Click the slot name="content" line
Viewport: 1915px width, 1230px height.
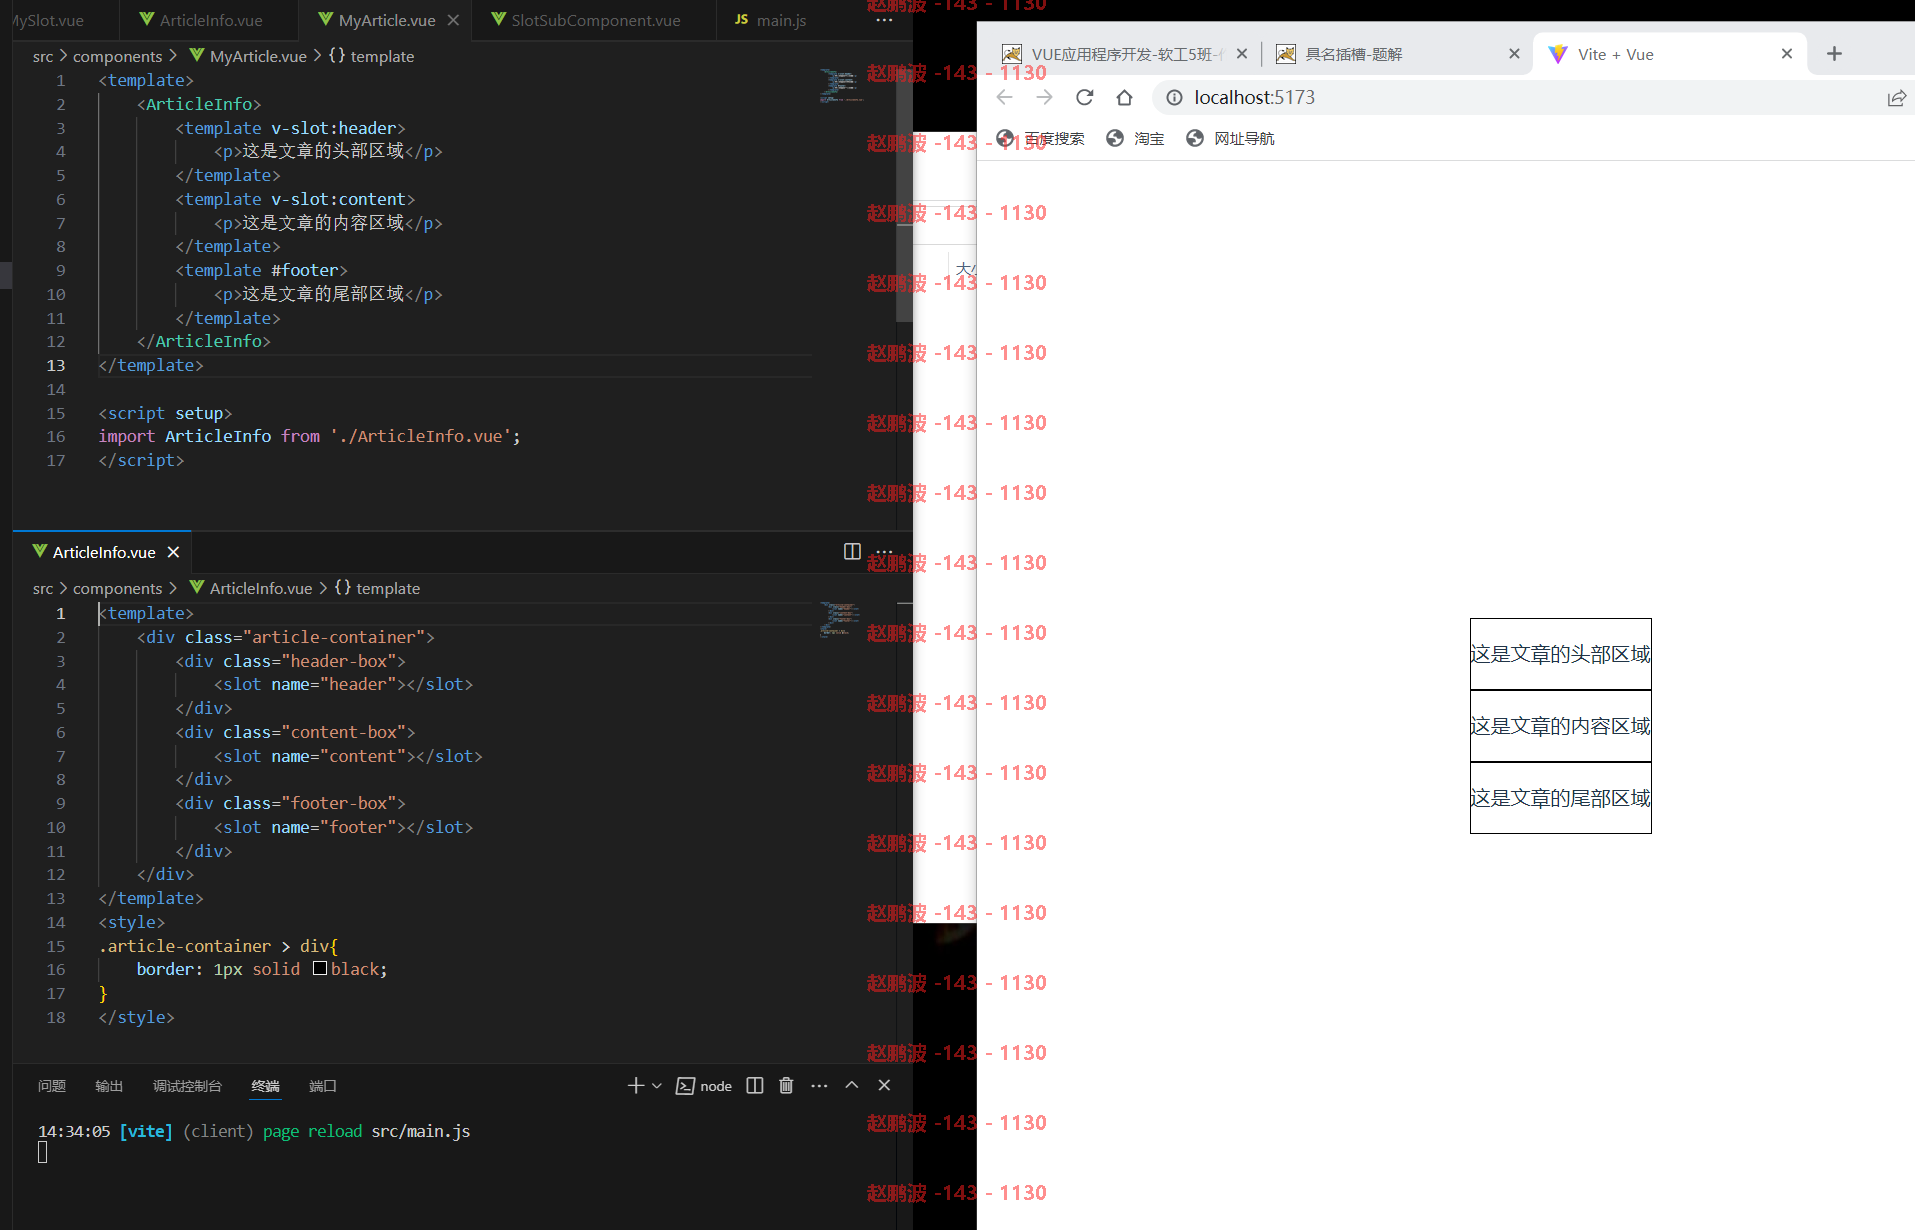(x=348, y=756)
